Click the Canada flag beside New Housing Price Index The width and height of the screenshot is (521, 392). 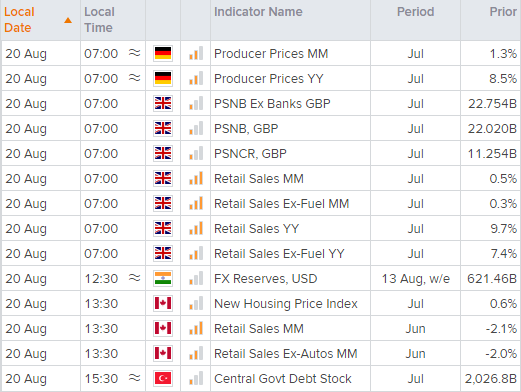(x=163, y=303)
